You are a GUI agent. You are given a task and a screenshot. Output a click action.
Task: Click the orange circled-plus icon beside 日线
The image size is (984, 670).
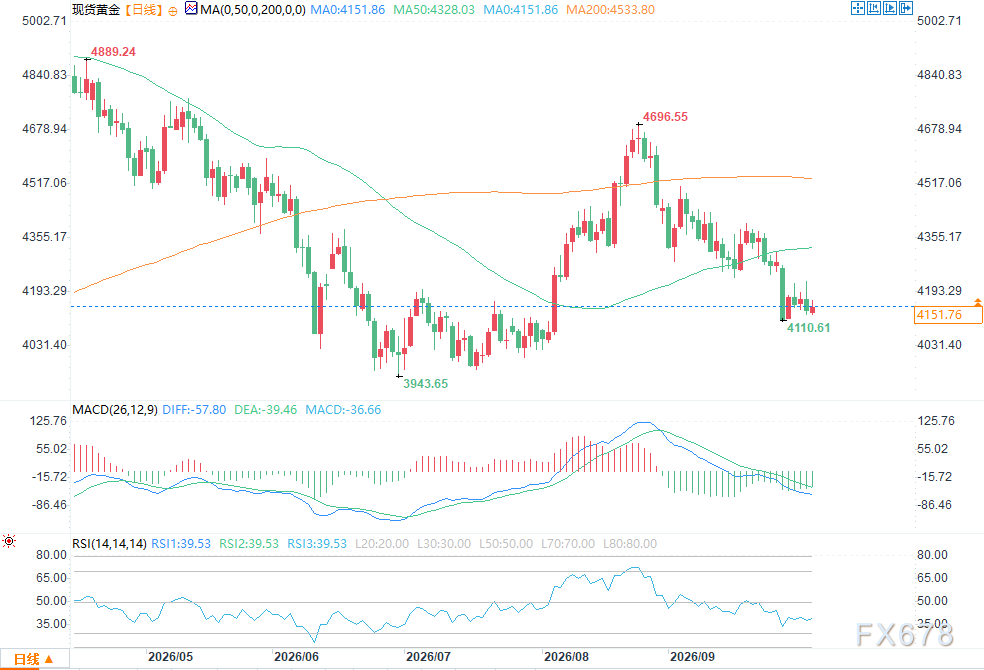[x=173, y=11]
